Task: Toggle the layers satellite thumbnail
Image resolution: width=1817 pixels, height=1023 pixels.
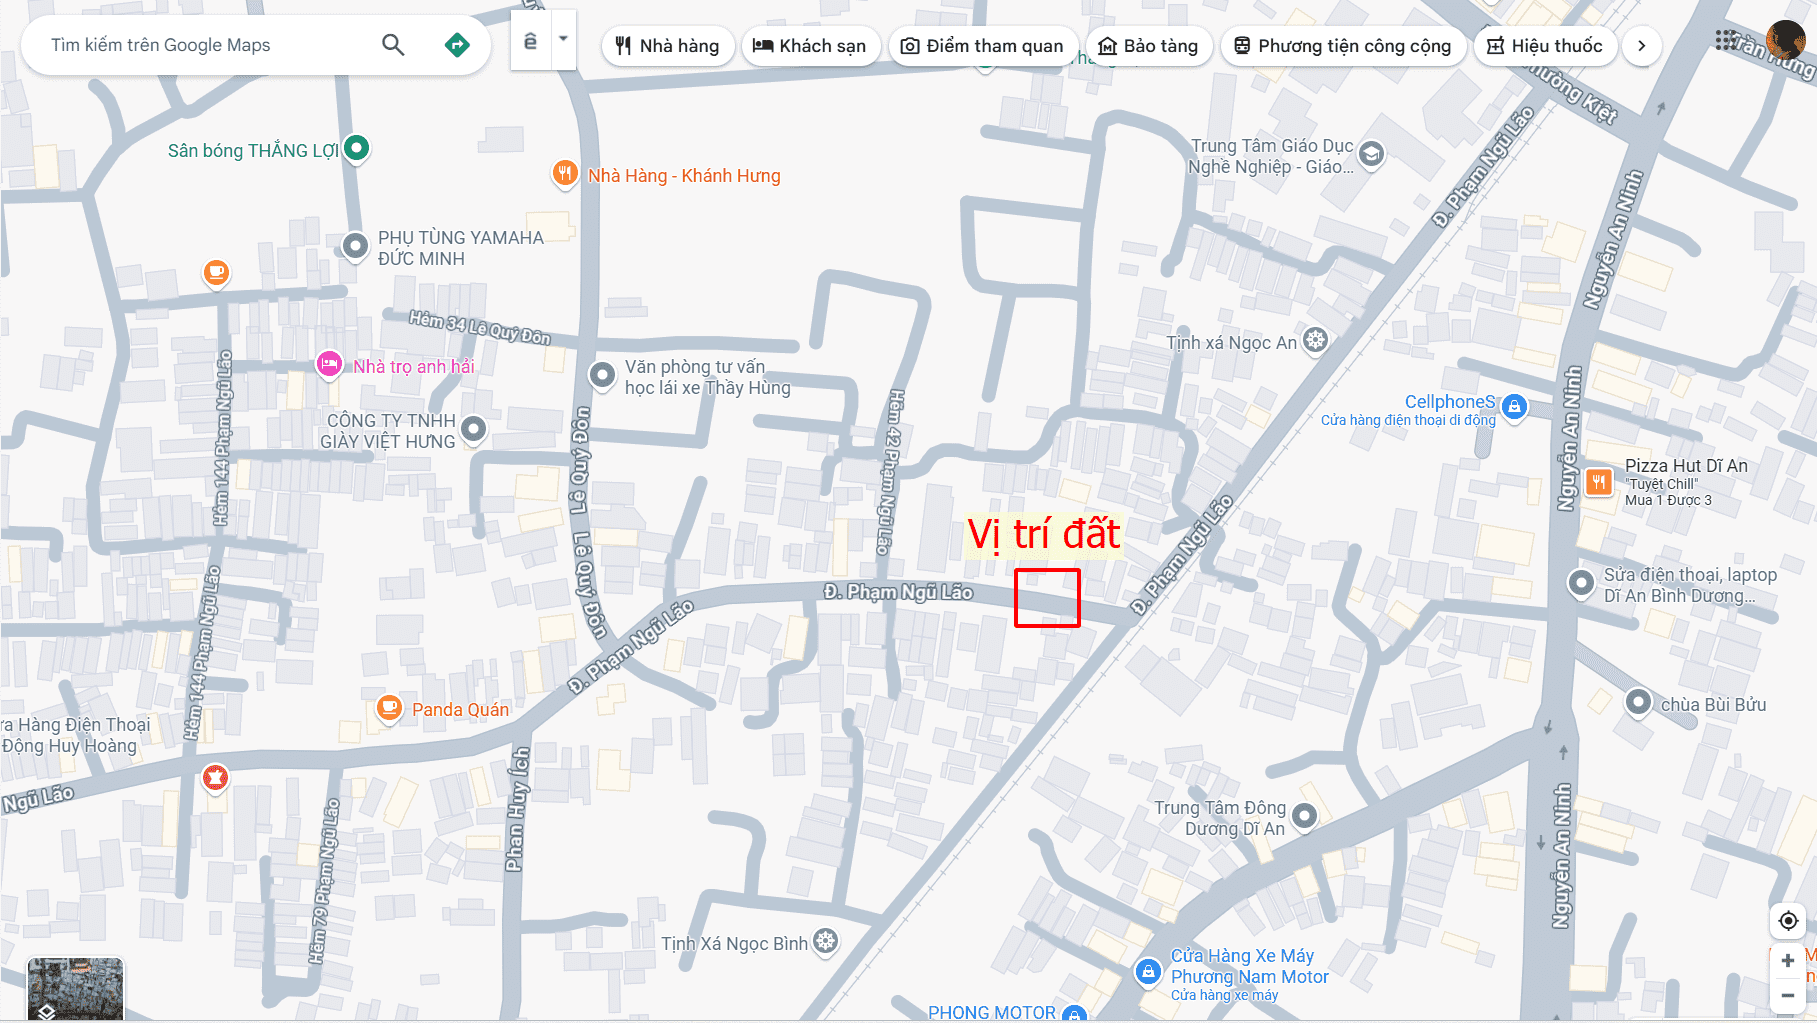Action: coord(75,989)
